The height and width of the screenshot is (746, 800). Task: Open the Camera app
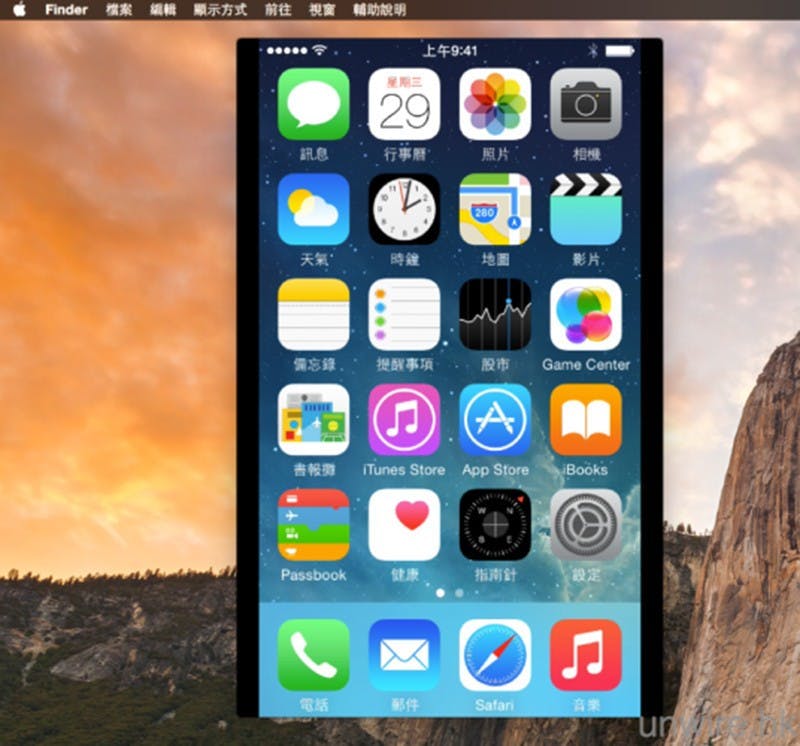click(x=586, y=104)
